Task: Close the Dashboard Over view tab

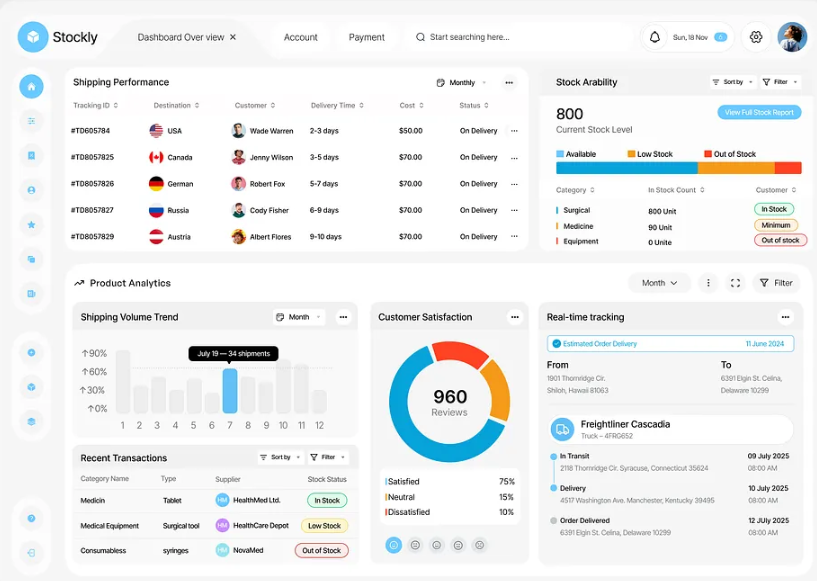Action: click(x=233, y=37)
